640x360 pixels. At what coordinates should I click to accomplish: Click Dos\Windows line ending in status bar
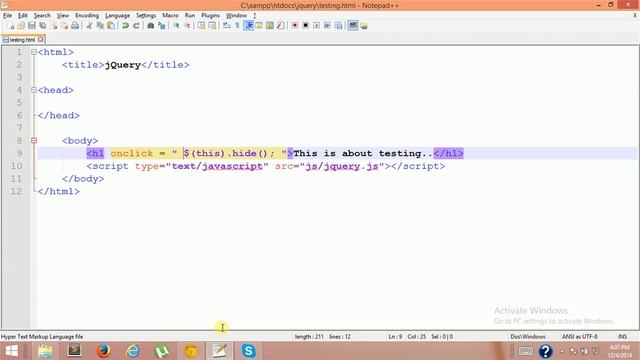pos(528,337)
